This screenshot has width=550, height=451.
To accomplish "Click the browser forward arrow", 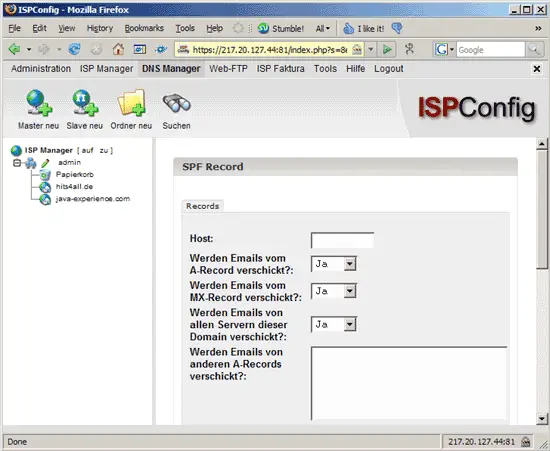I will click(x=44, y=49).
